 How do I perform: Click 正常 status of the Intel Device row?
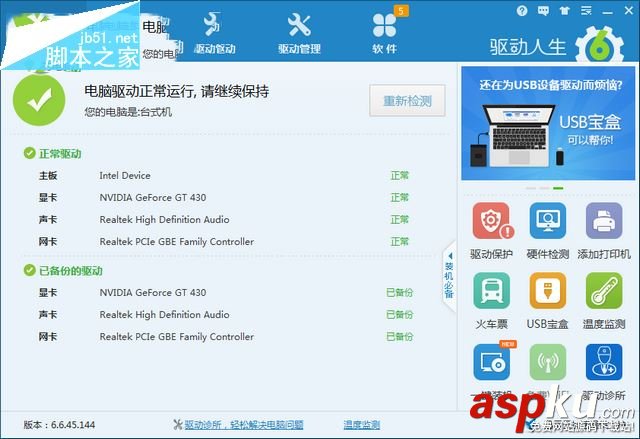pos(400,175)
